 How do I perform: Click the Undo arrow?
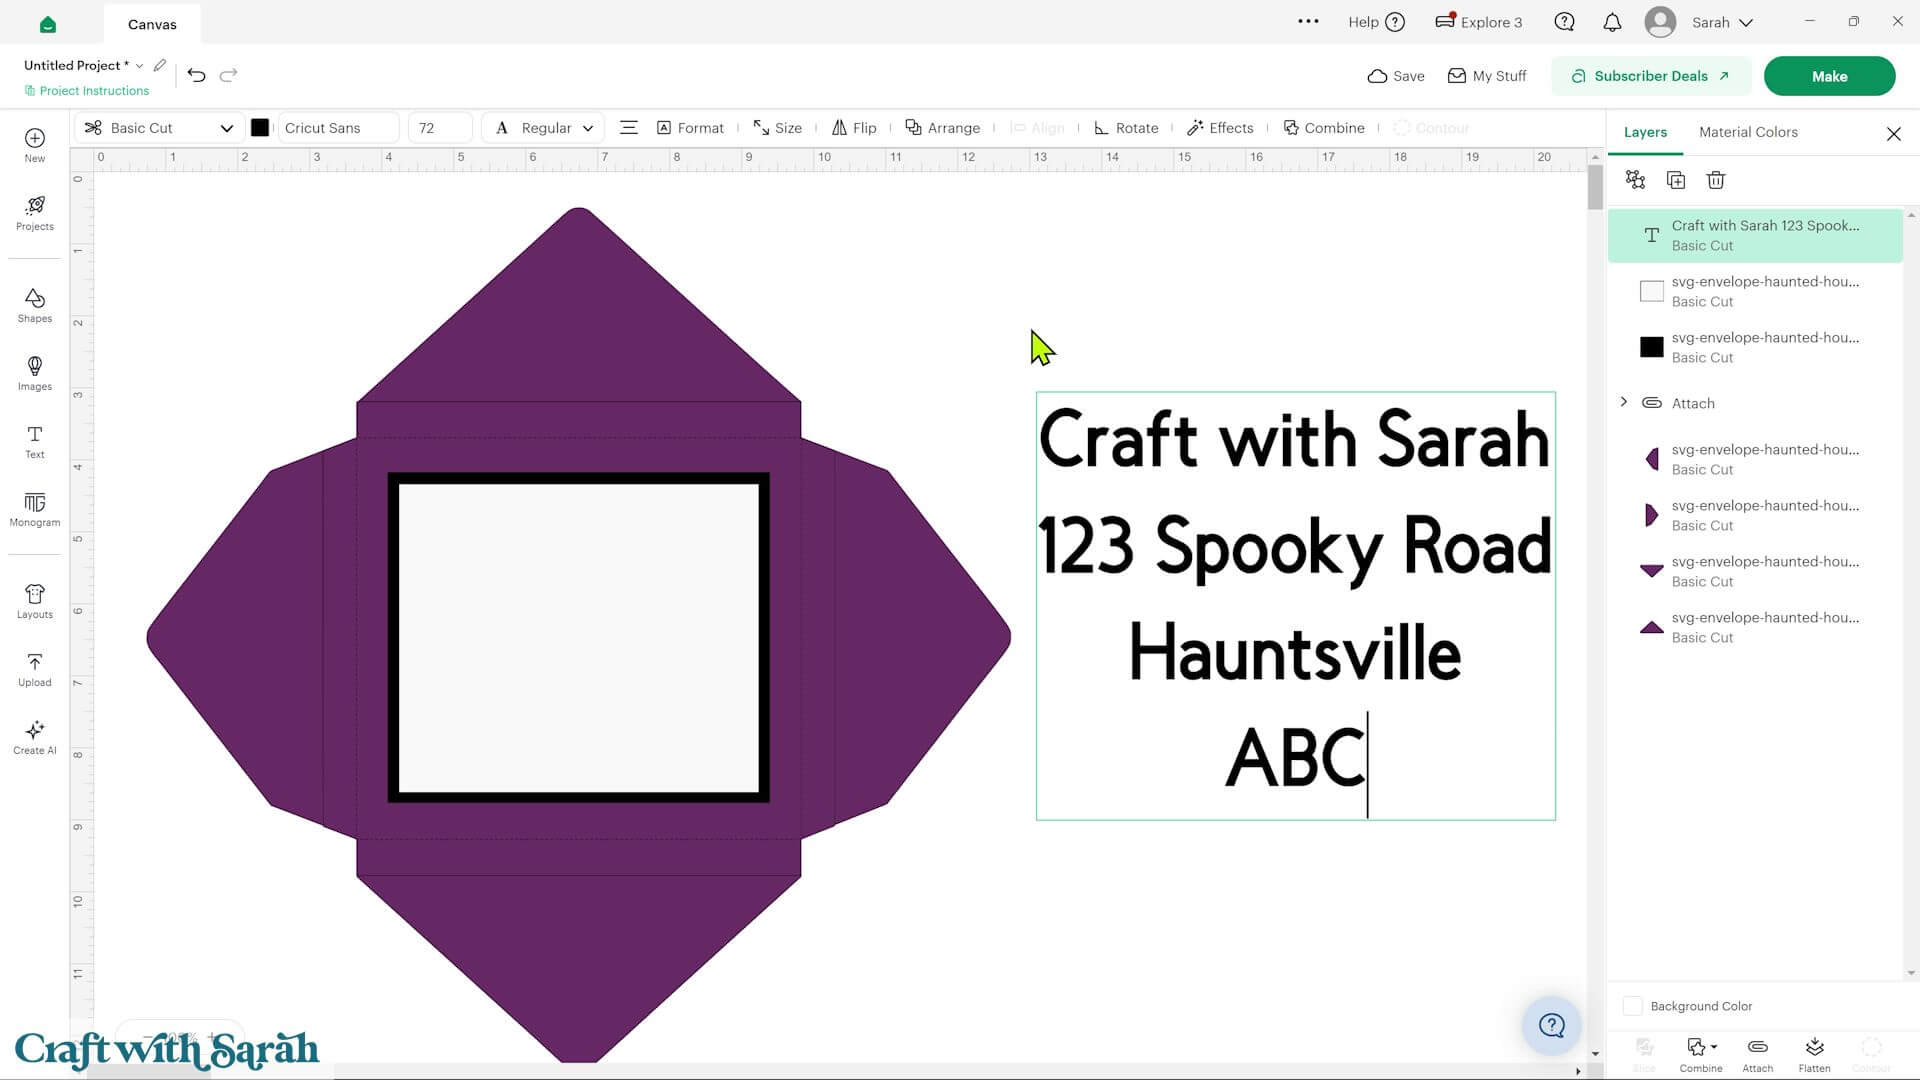(x=196, y=75)
